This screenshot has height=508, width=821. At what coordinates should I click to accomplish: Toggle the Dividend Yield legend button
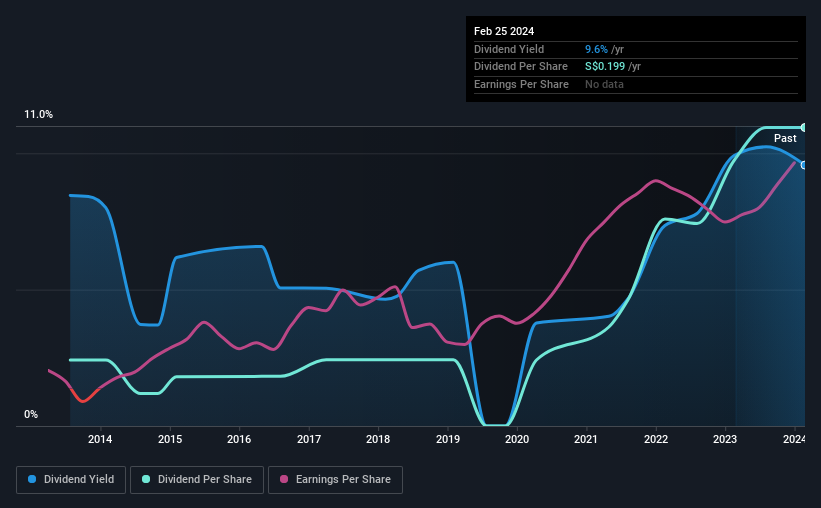pos(71,480)
